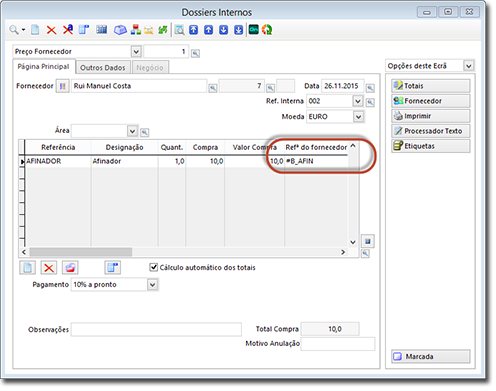Viewport: 496px width, 391px height.
Task: Open the Pagamento dropdown
Action: coord(152,285)
